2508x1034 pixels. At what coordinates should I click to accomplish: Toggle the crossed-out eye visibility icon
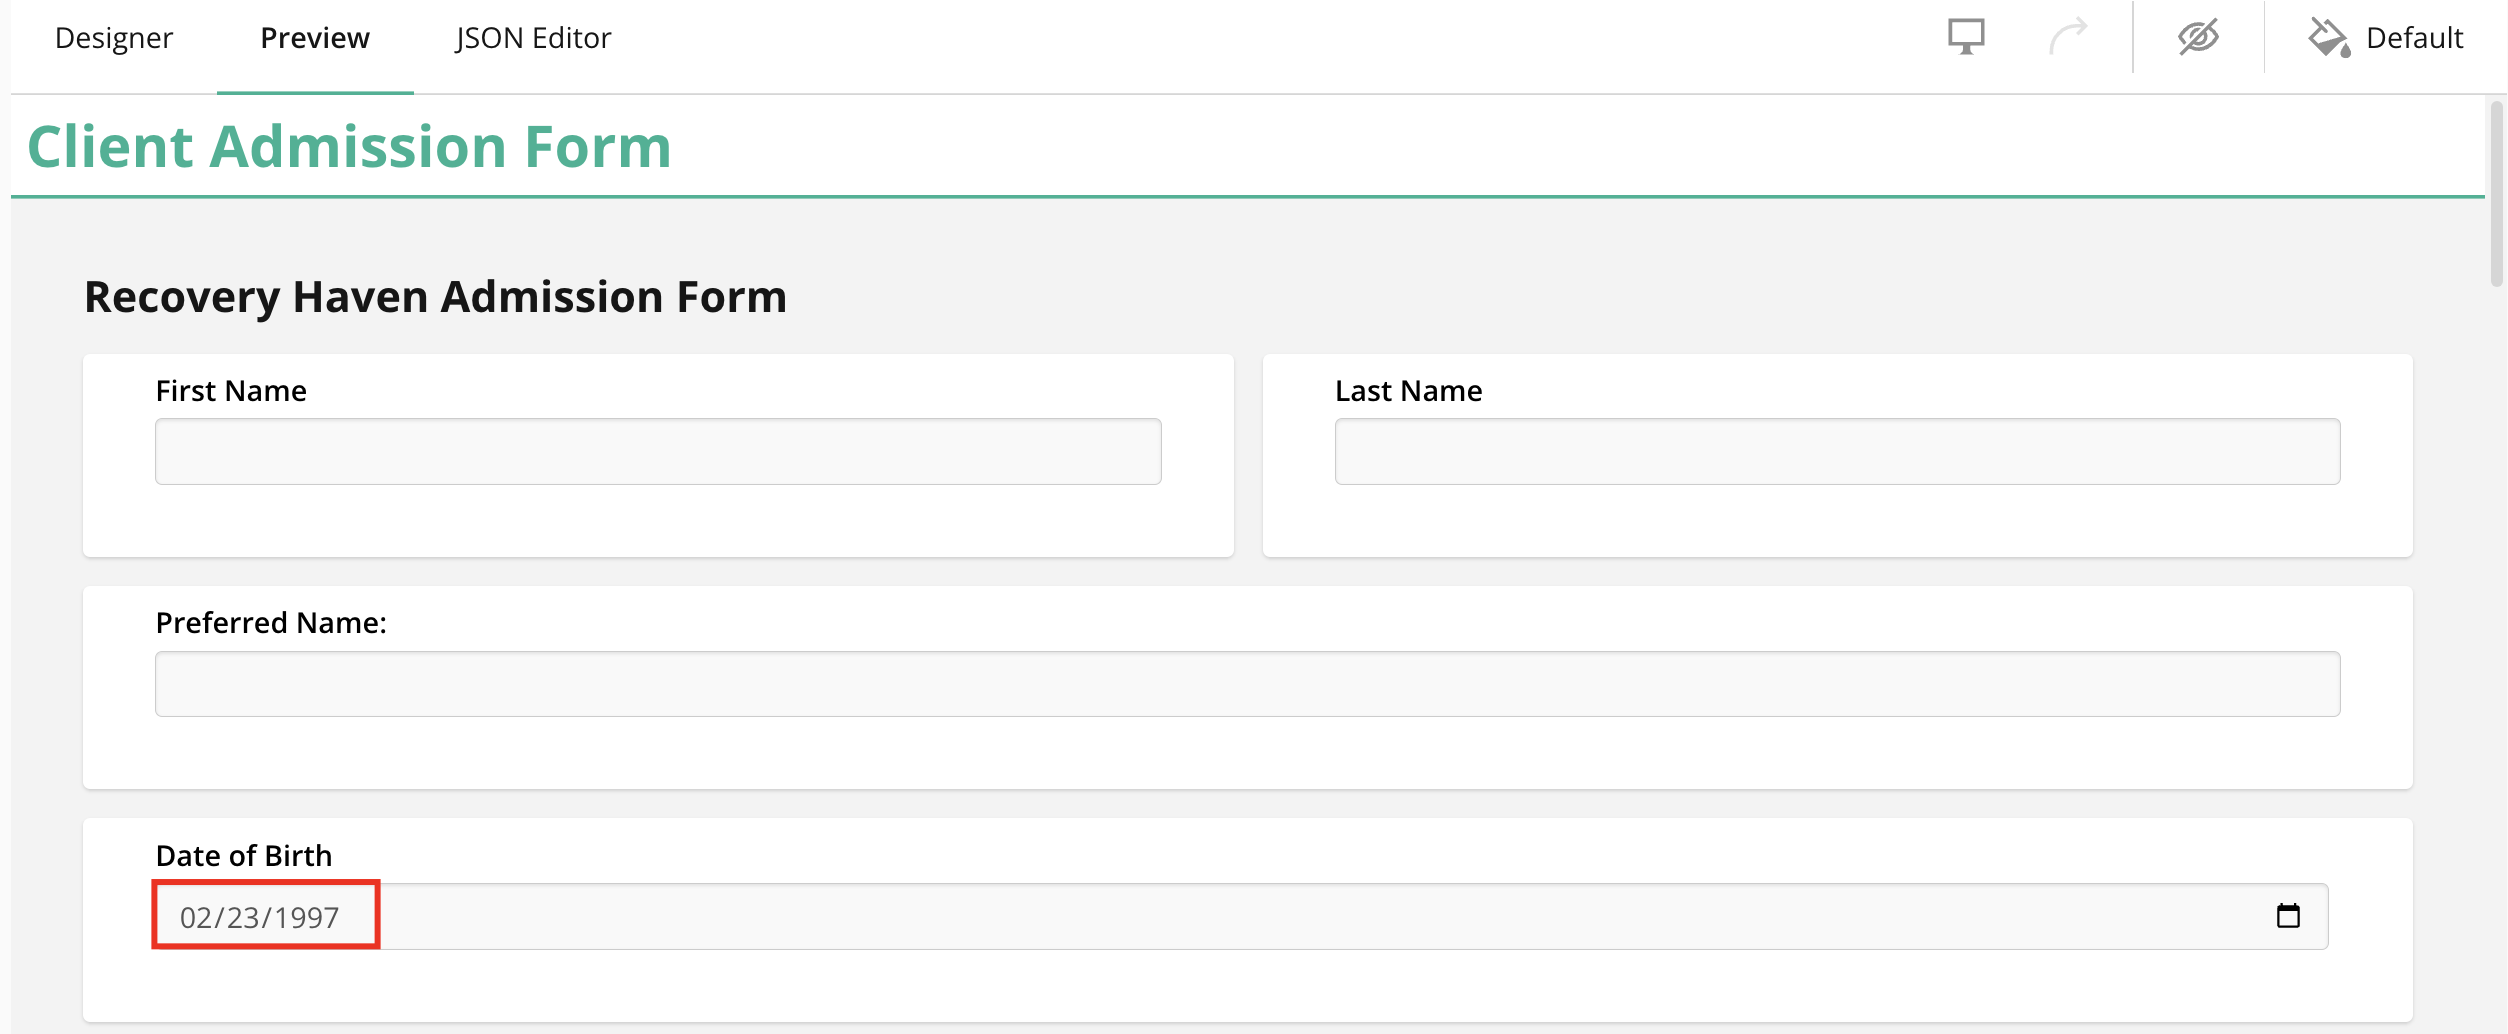(x=2198, y=38)
